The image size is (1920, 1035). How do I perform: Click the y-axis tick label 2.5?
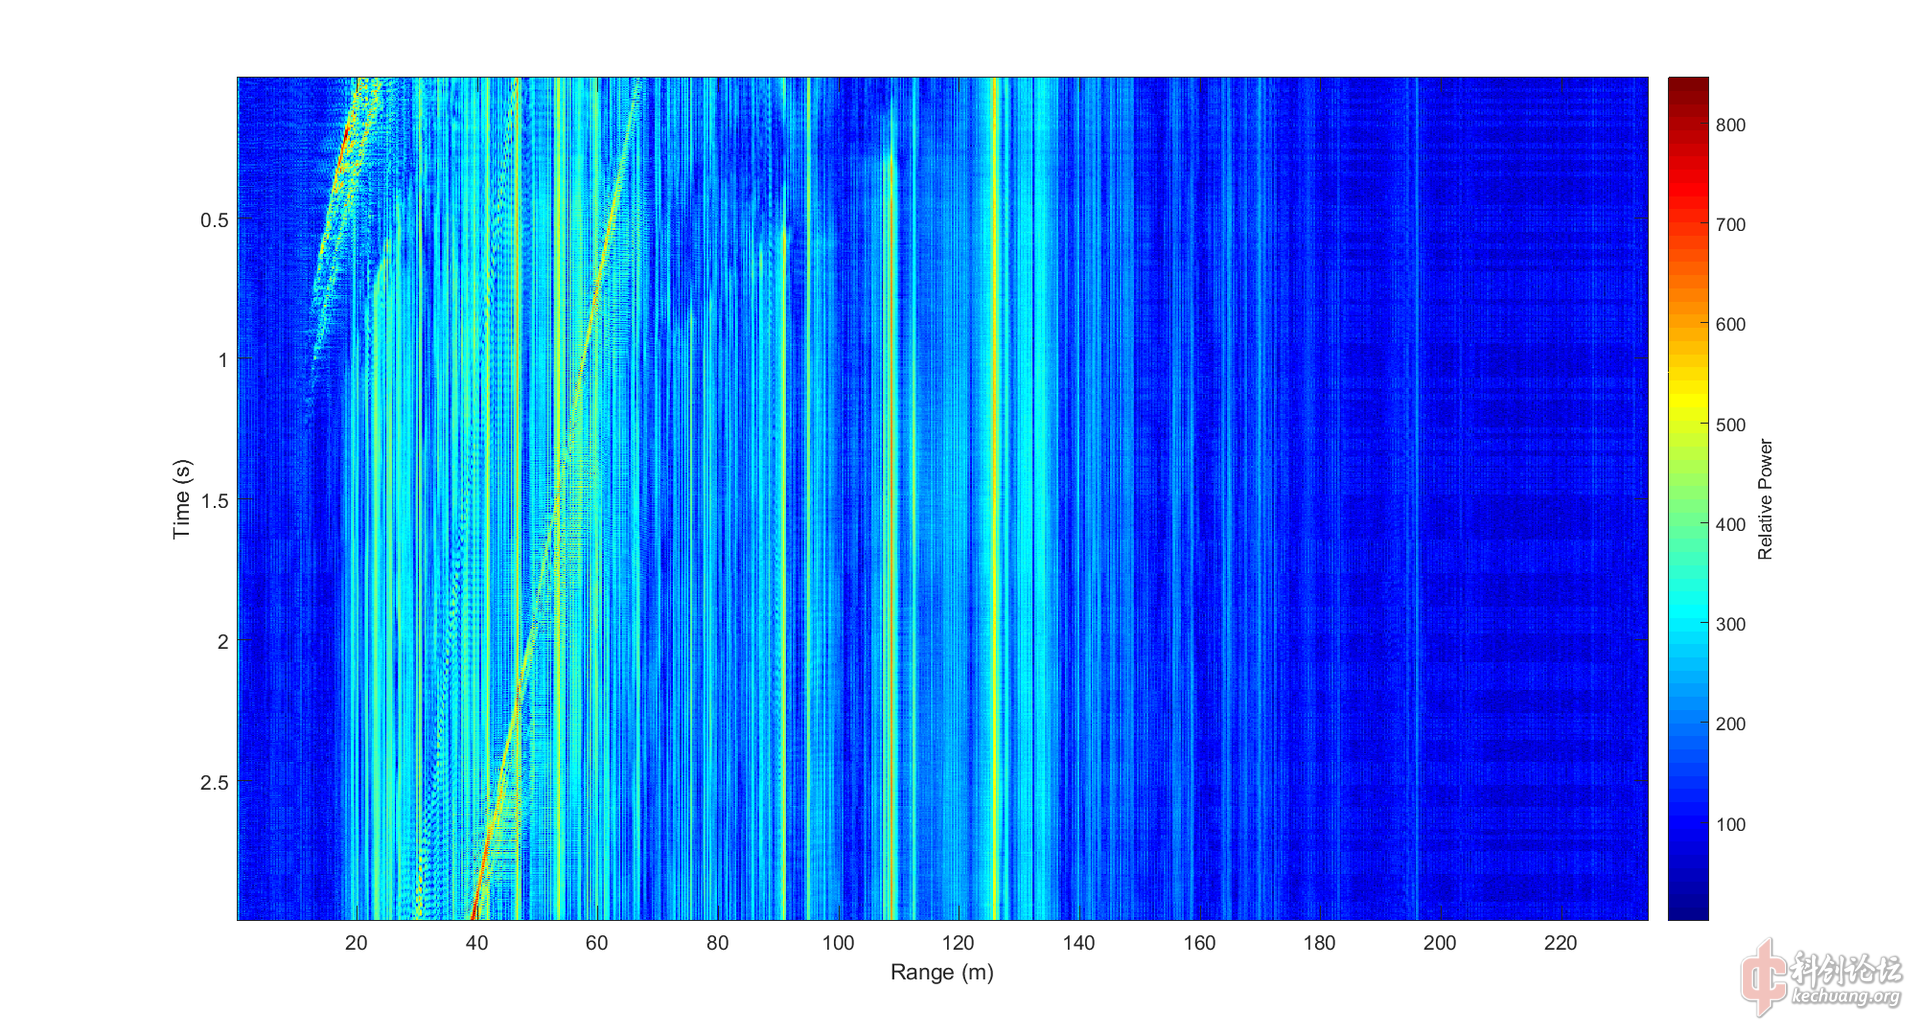[x=214, y=783]
